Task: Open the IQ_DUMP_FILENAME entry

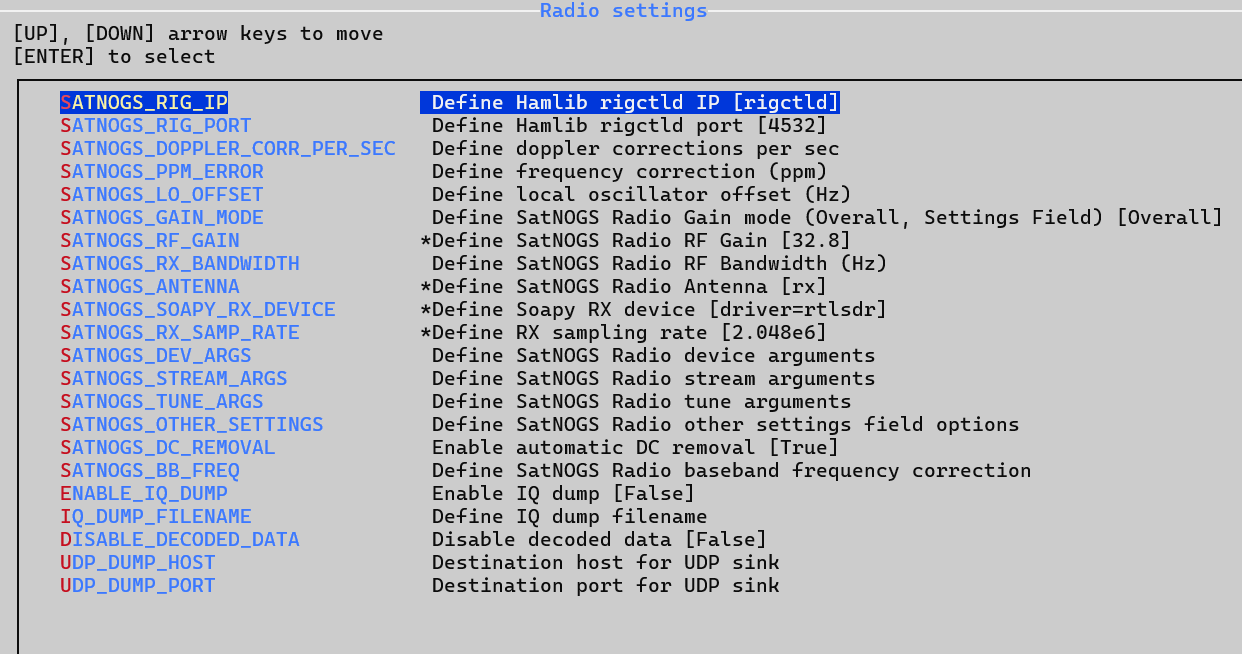Action: pos(156,517)
